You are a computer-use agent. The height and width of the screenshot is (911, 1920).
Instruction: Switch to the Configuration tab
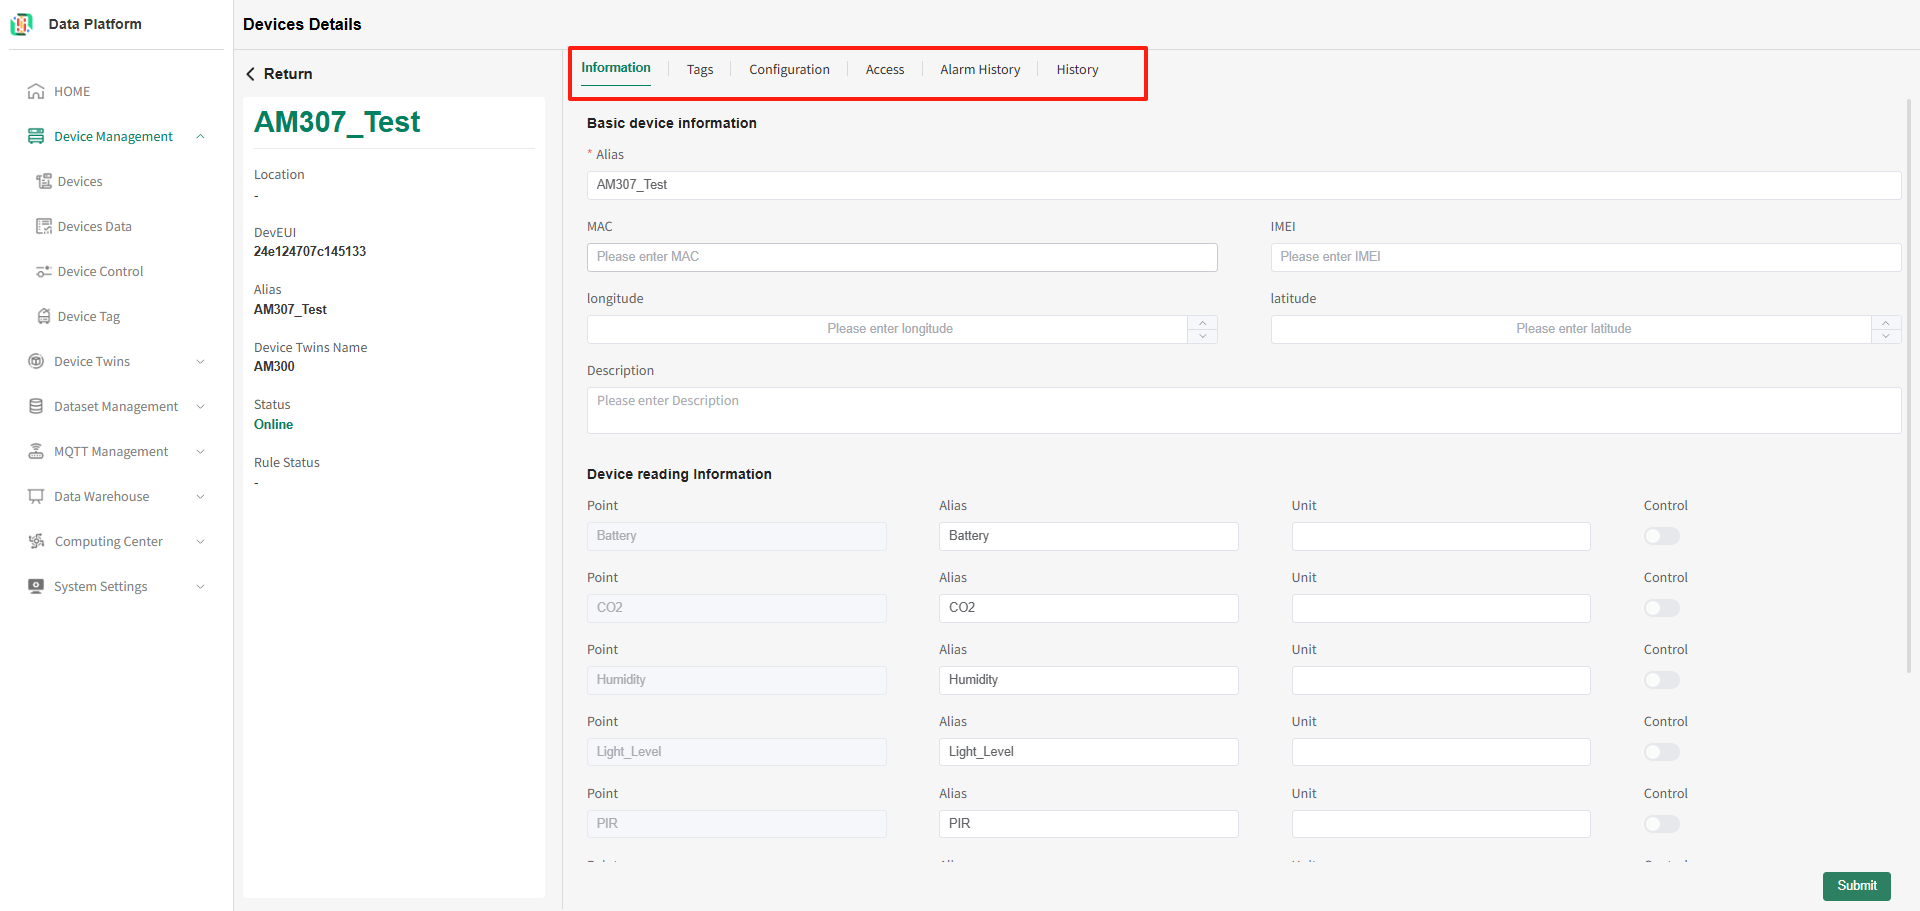789,69
